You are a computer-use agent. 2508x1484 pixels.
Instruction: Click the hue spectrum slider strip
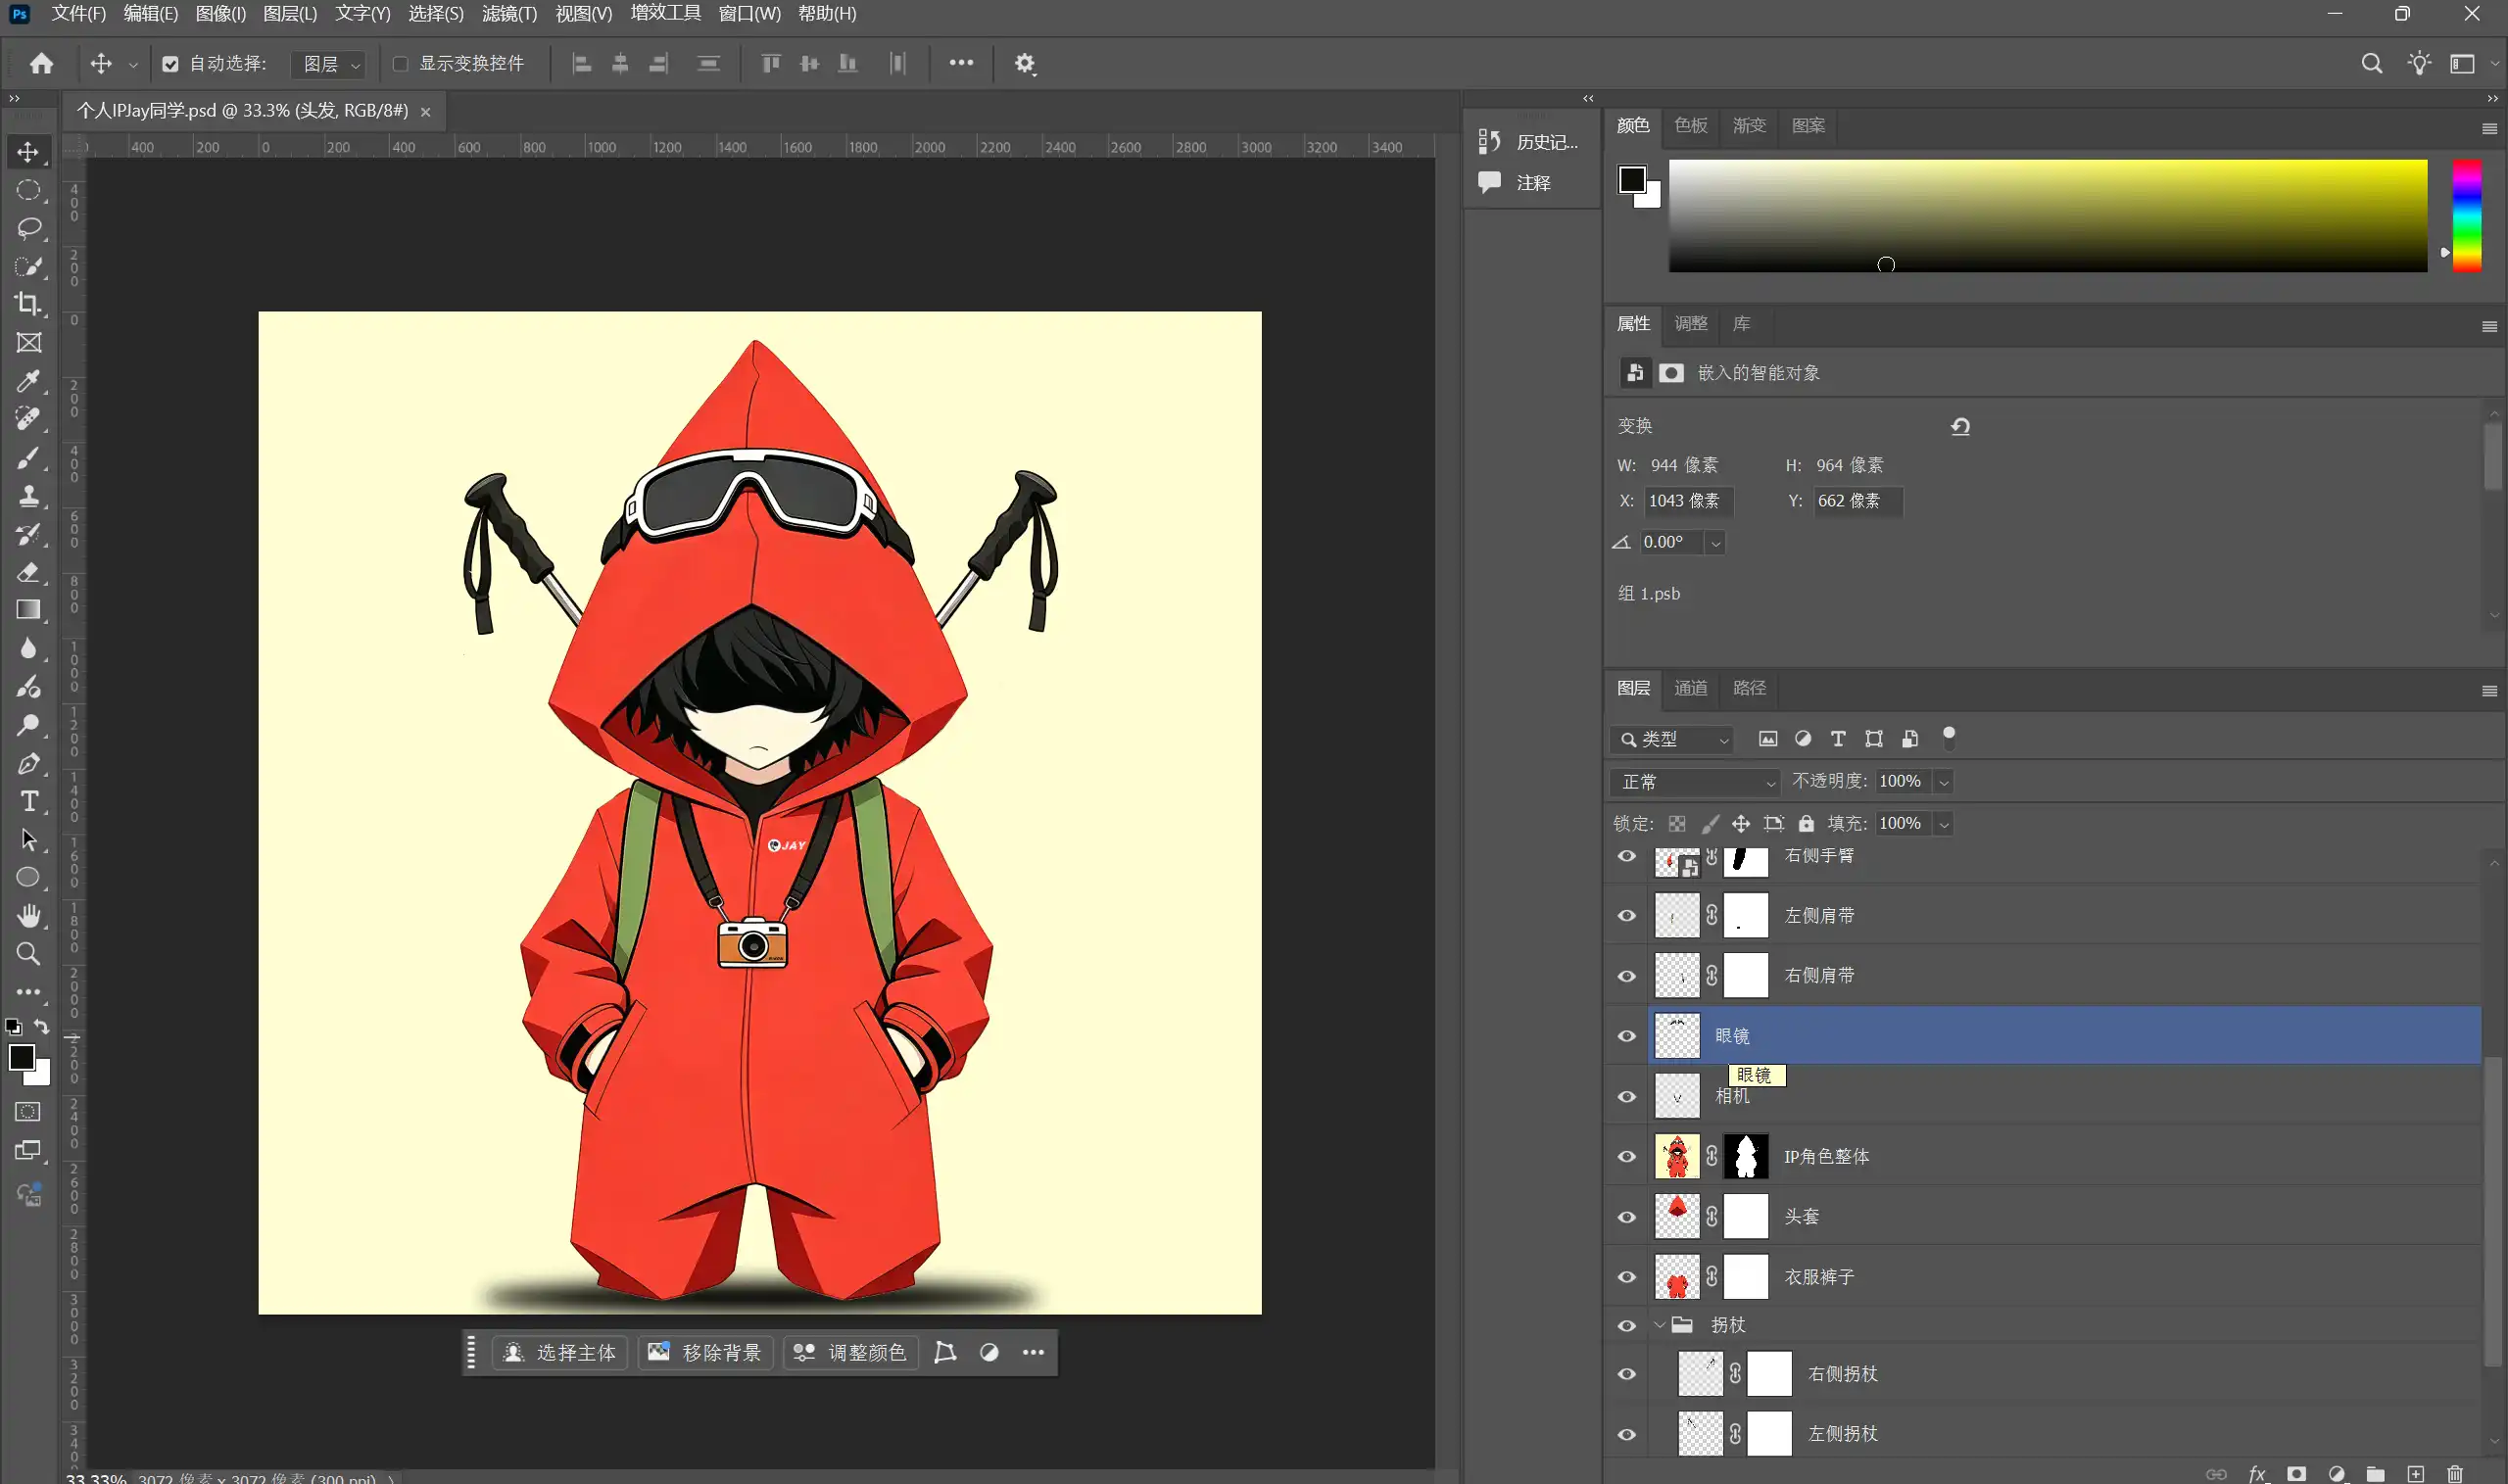[x=2466, y=215]
